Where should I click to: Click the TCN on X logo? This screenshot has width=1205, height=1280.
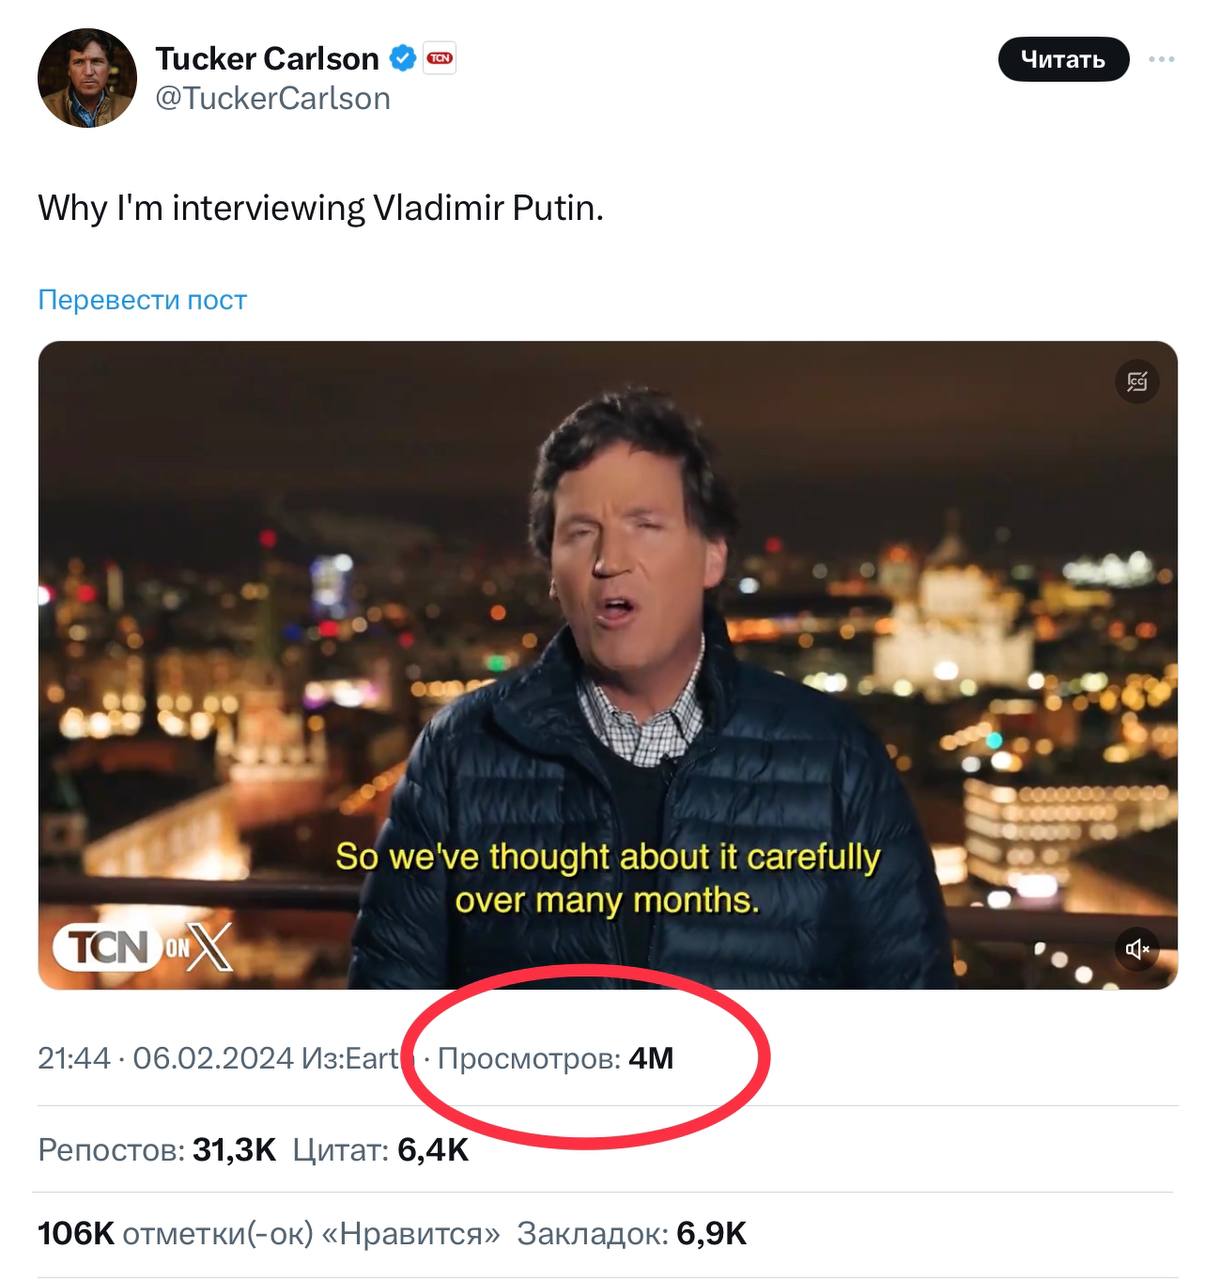click(142, 946)
